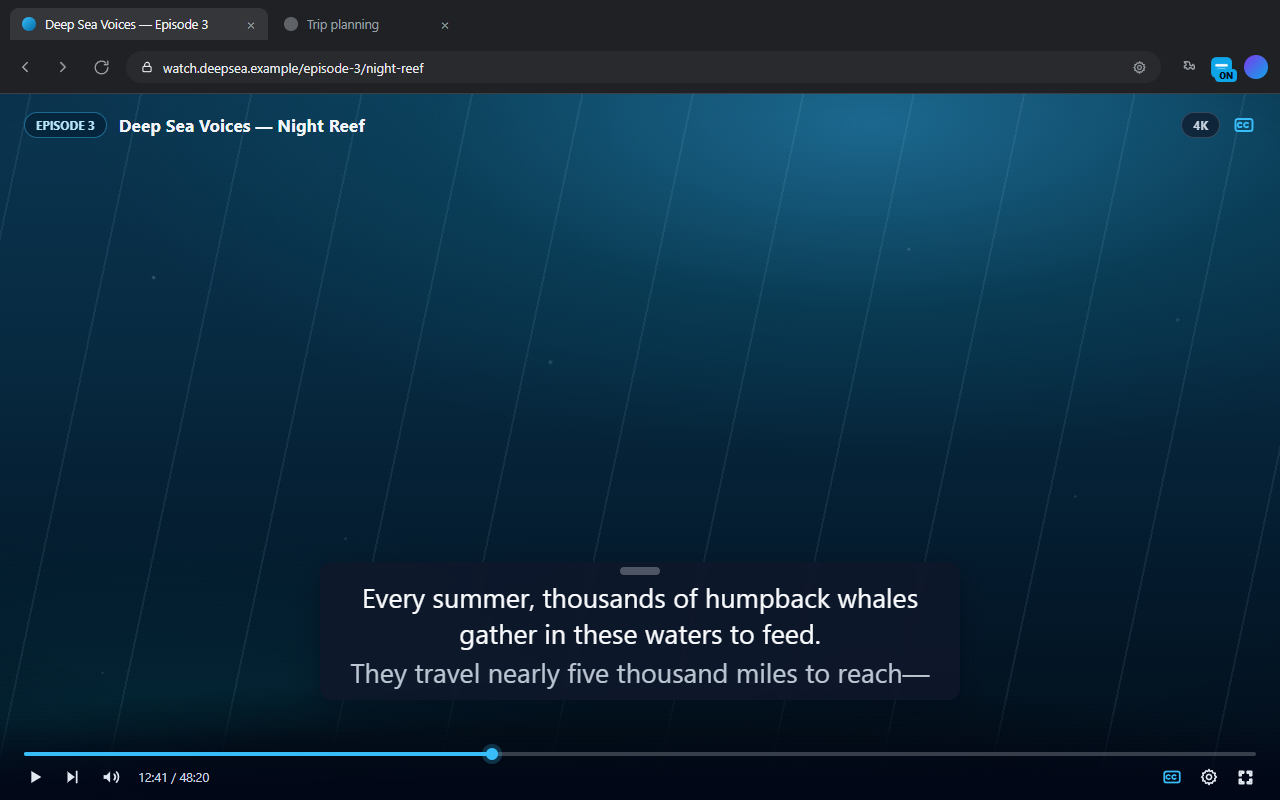Toggle closed captions in bottom control bar
Viewport: 1280px width, 800px height.
point(1171,777)
